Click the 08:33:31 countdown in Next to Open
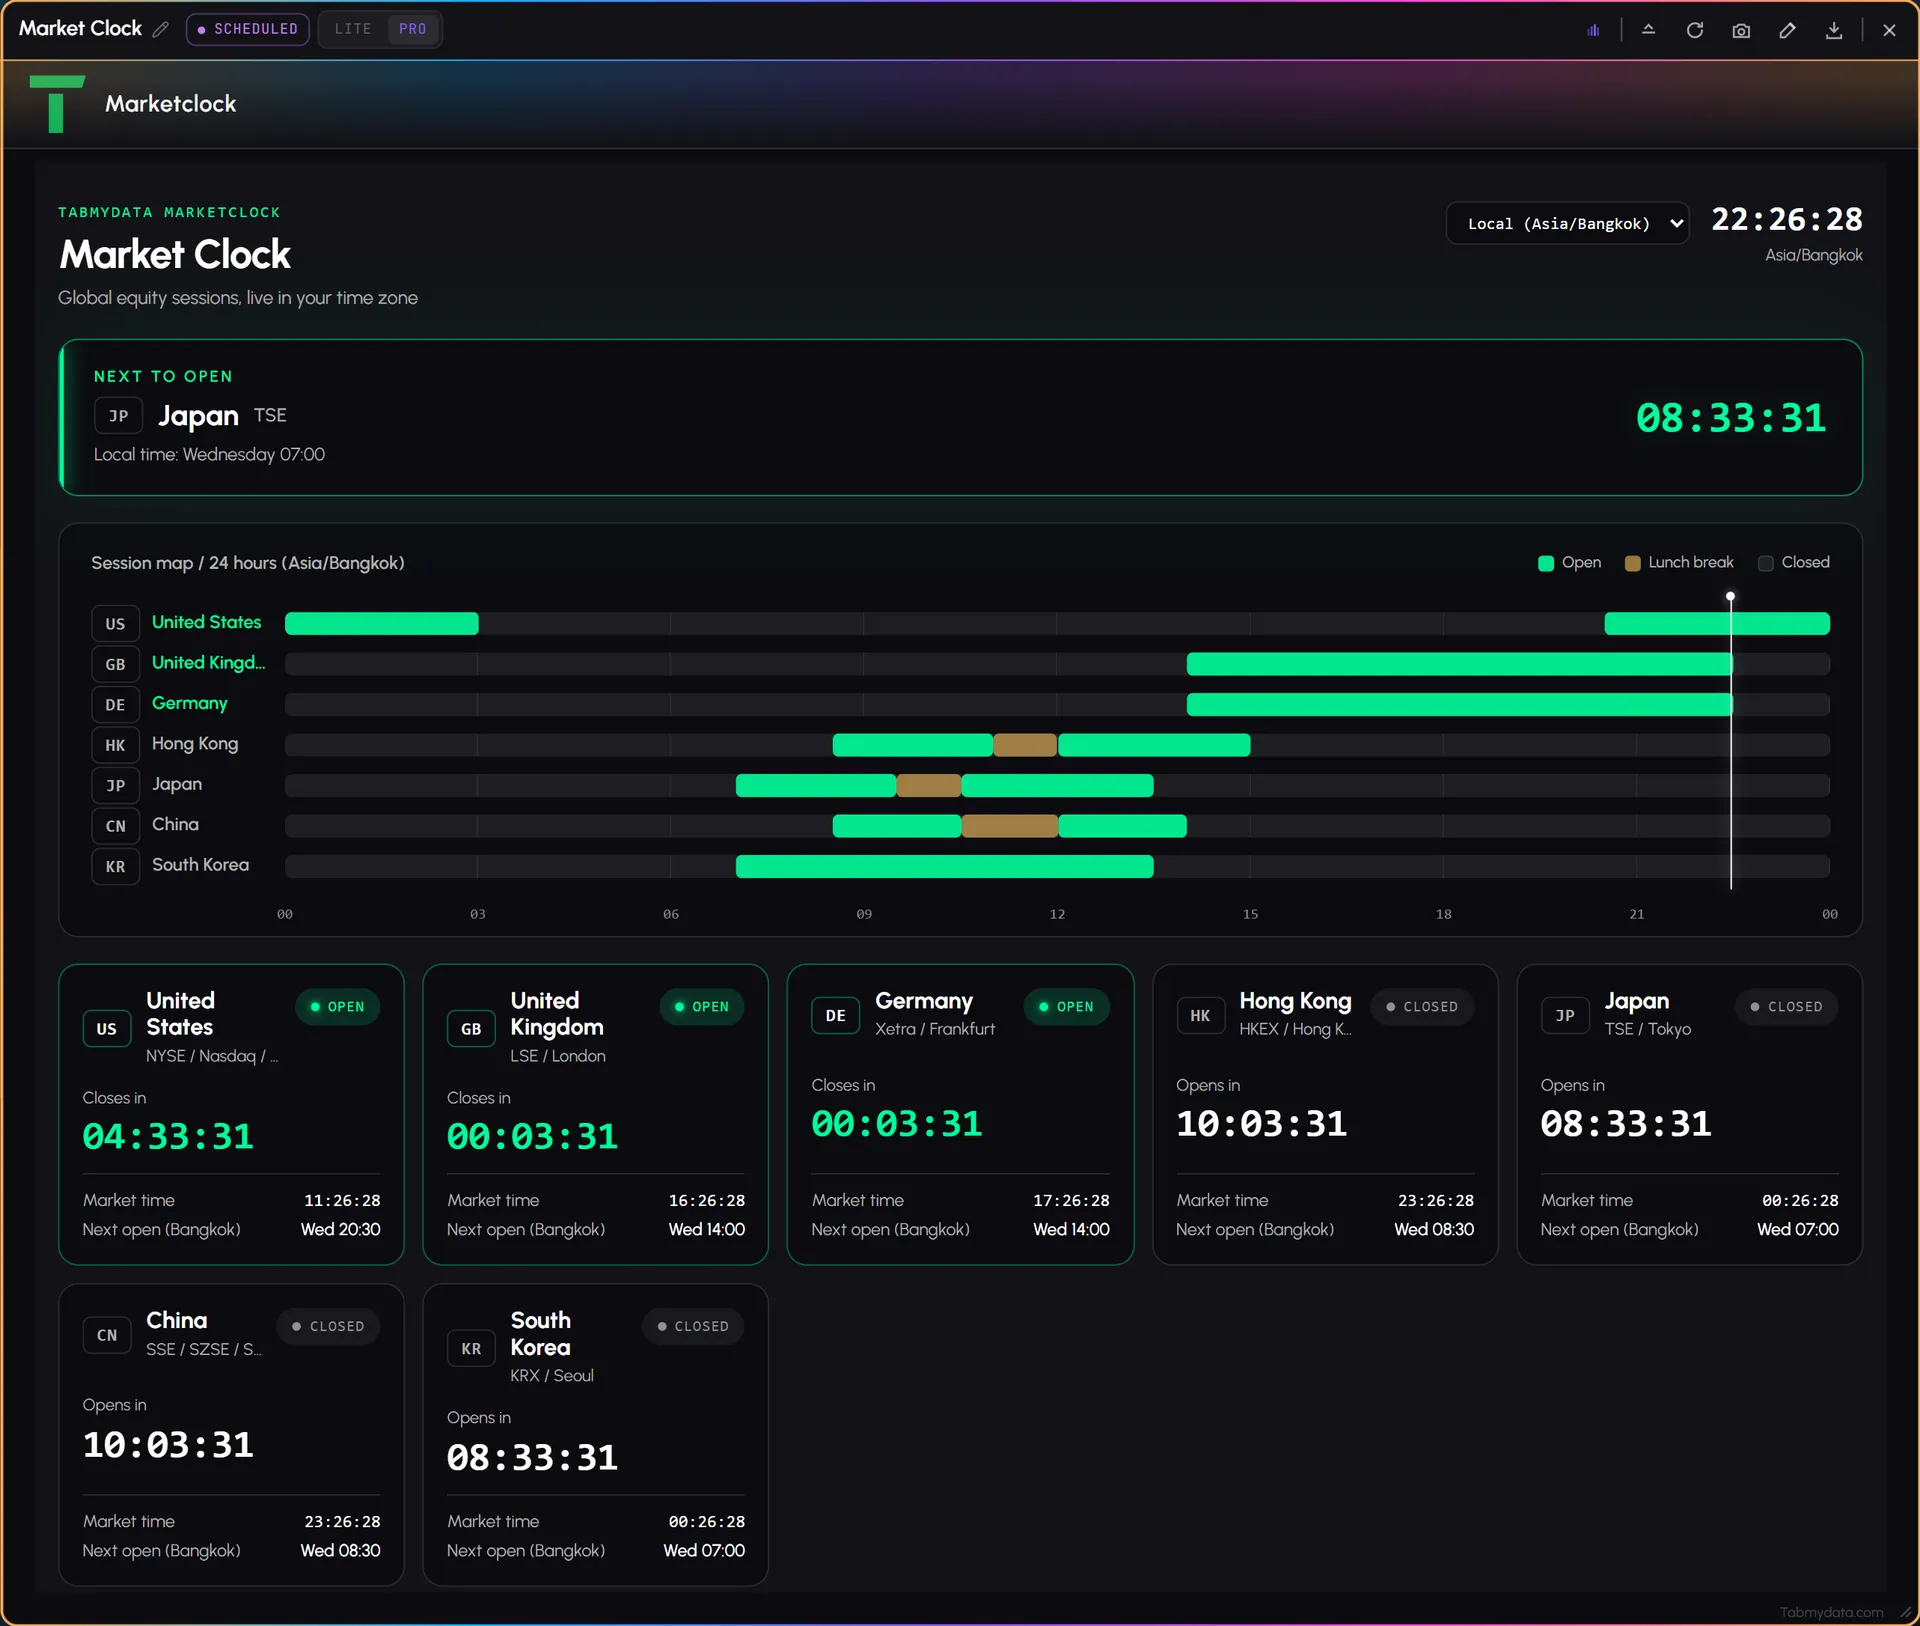1920x1626 pixels. tap(1731, 418)
